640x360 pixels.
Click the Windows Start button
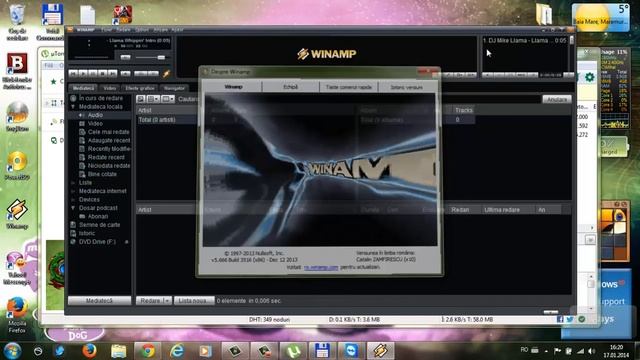tap(12, 351)
